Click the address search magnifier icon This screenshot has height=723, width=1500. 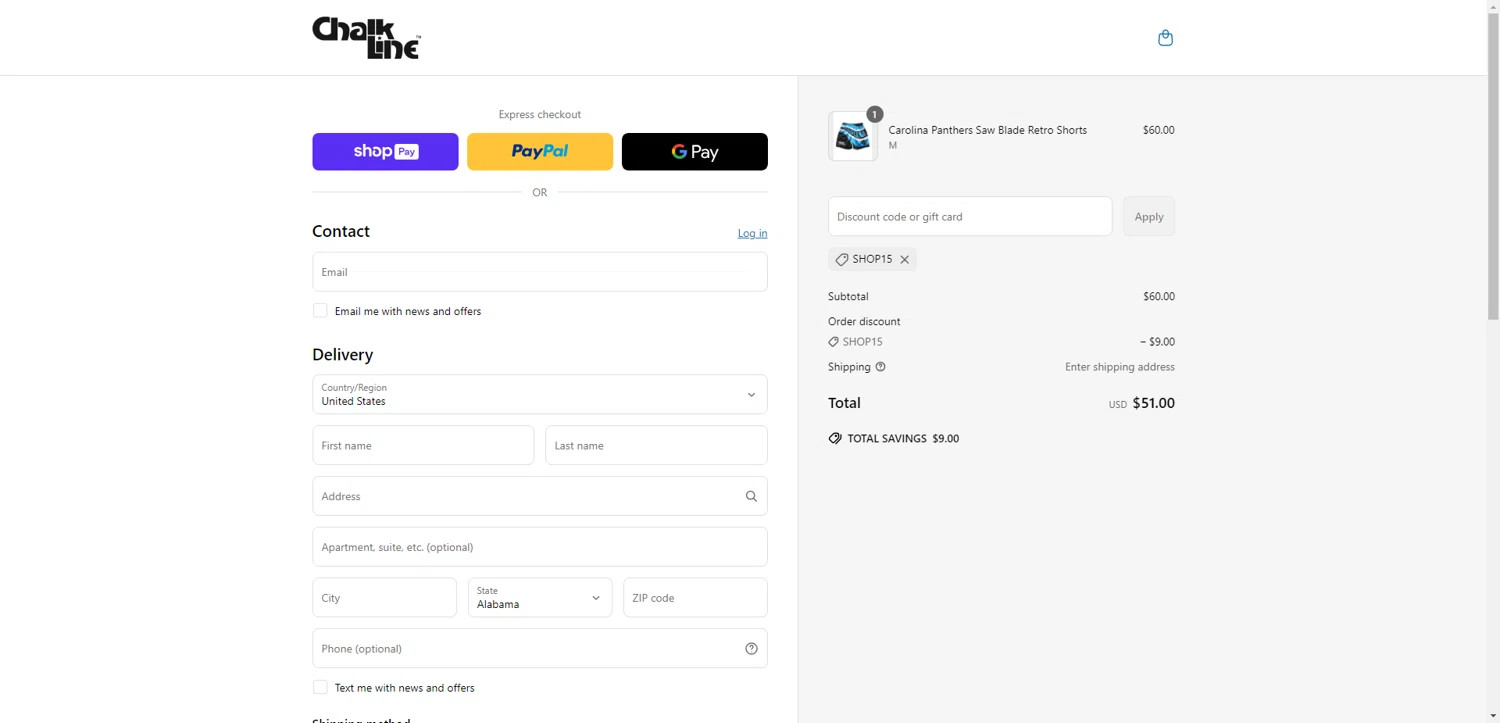click(x=751, y=496)
